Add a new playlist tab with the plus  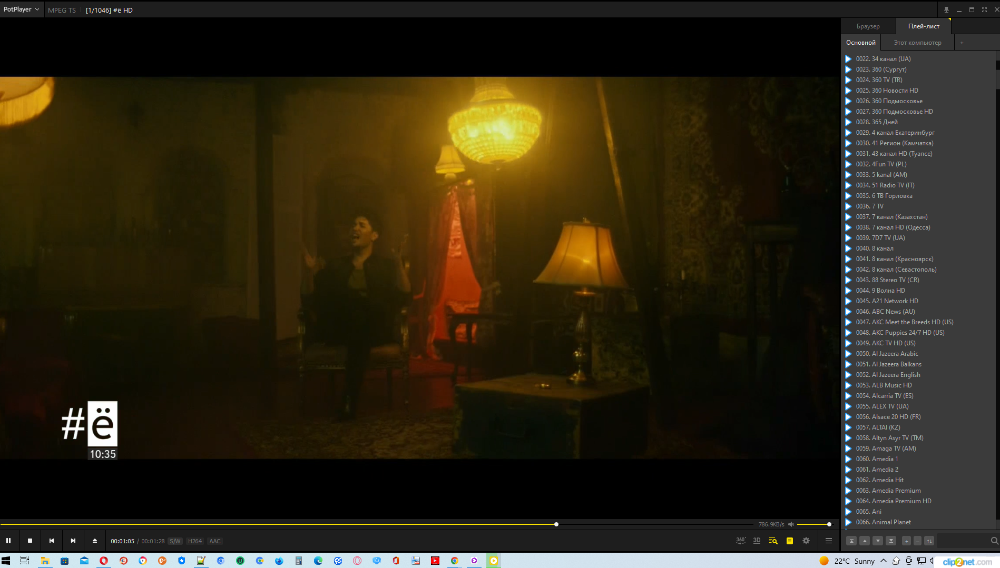point(961,43)
